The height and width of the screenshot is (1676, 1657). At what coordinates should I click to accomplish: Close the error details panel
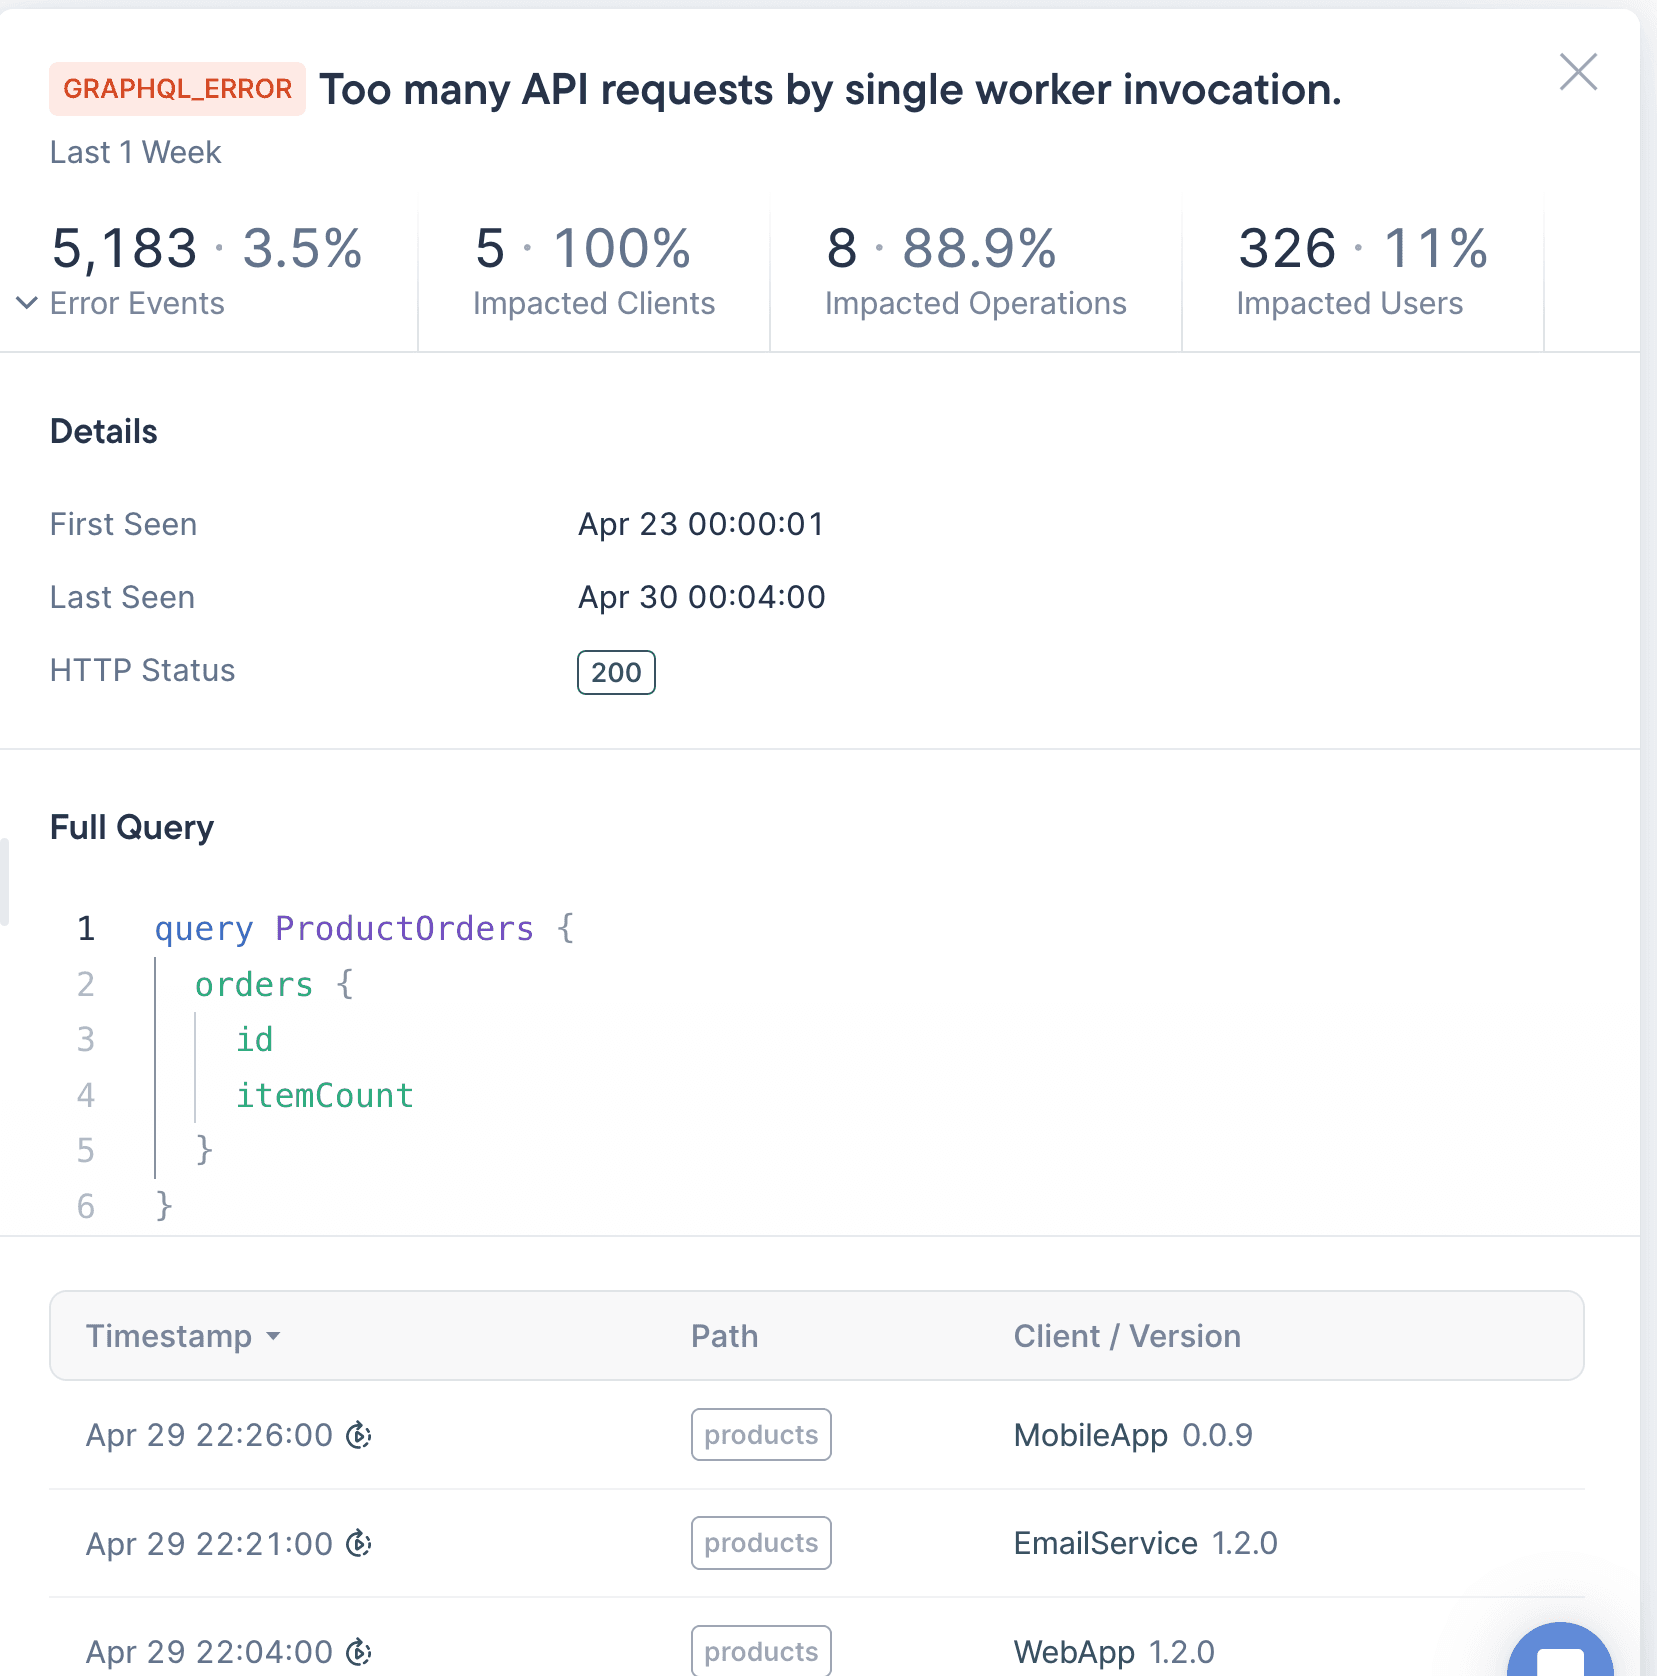click(1578, 72)
